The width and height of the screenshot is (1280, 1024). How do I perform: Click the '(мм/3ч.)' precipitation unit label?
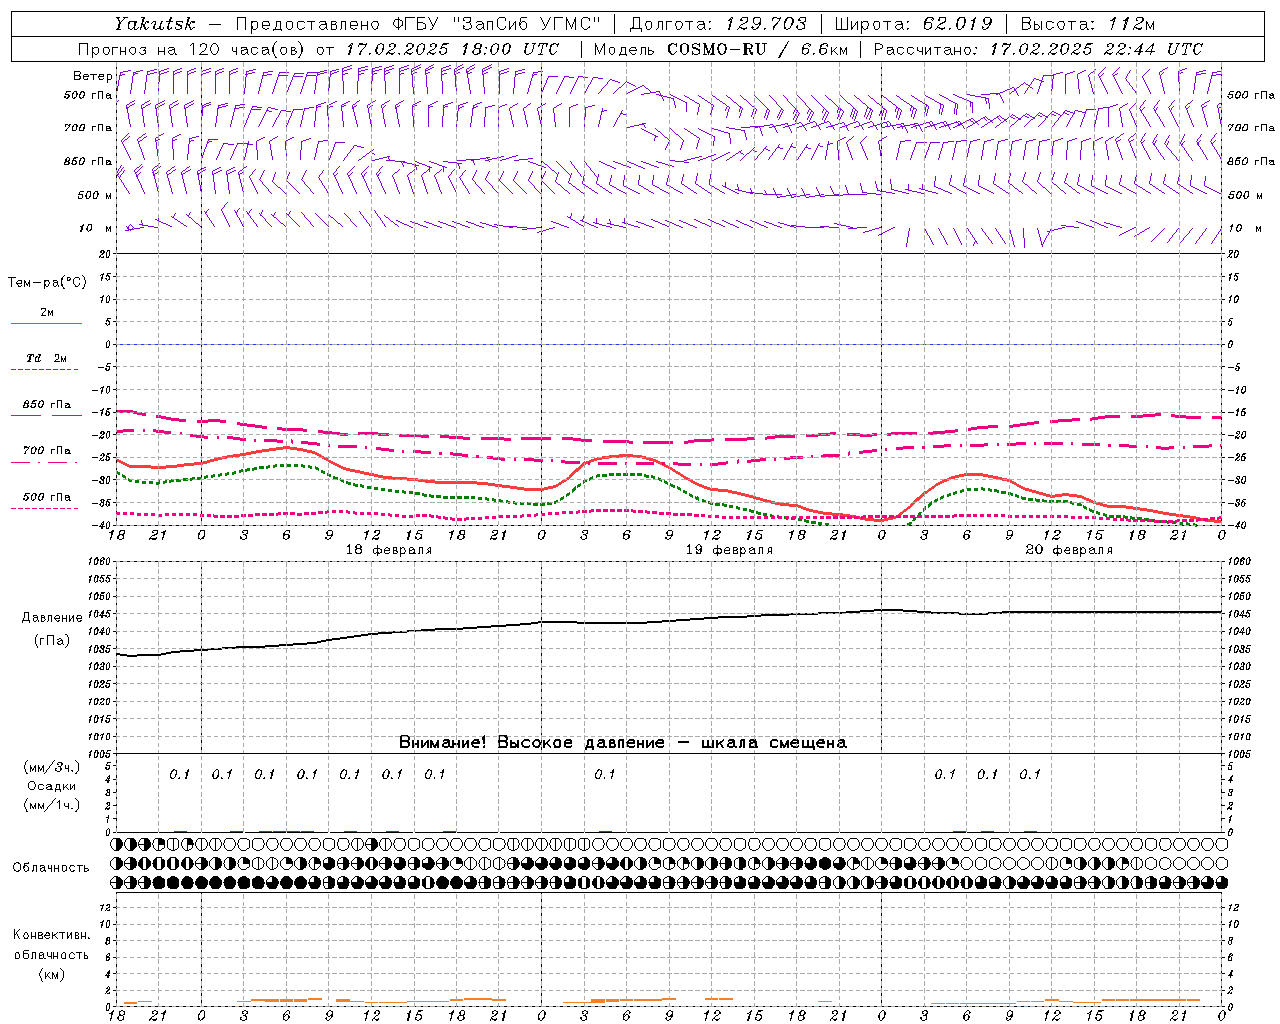[52, 767]
